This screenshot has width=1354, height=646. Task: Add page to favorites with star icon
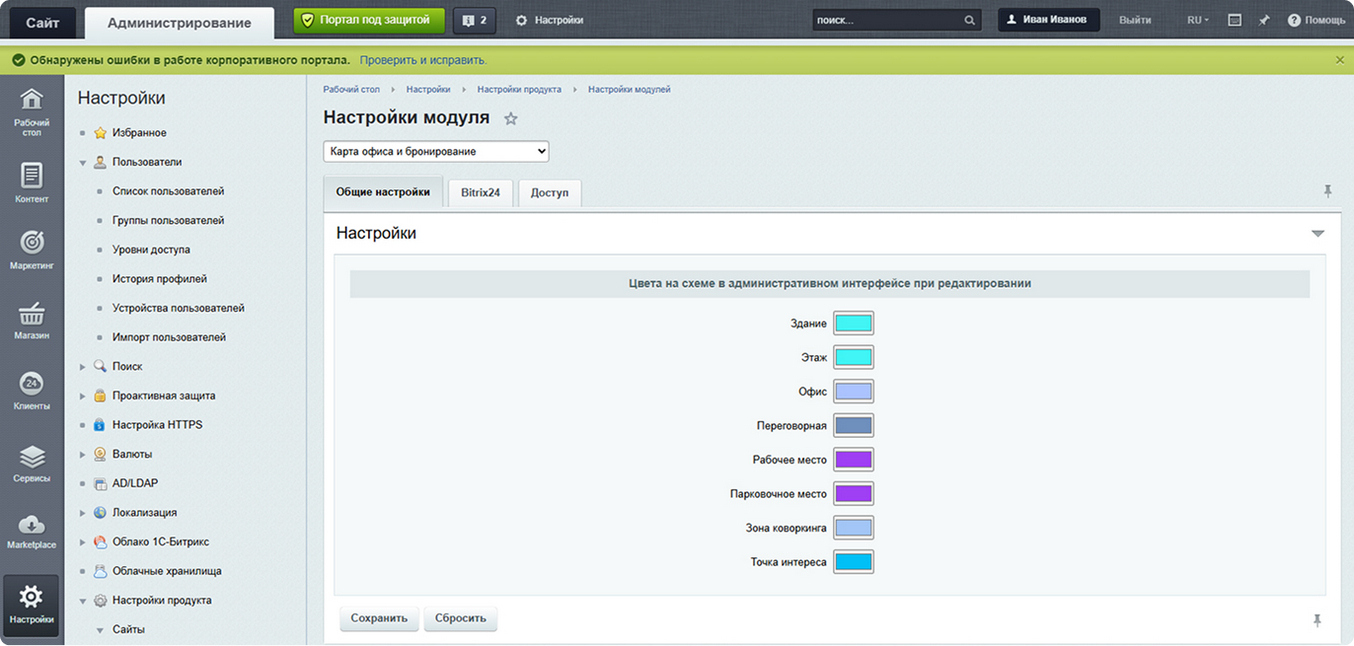tap(511, 119)
